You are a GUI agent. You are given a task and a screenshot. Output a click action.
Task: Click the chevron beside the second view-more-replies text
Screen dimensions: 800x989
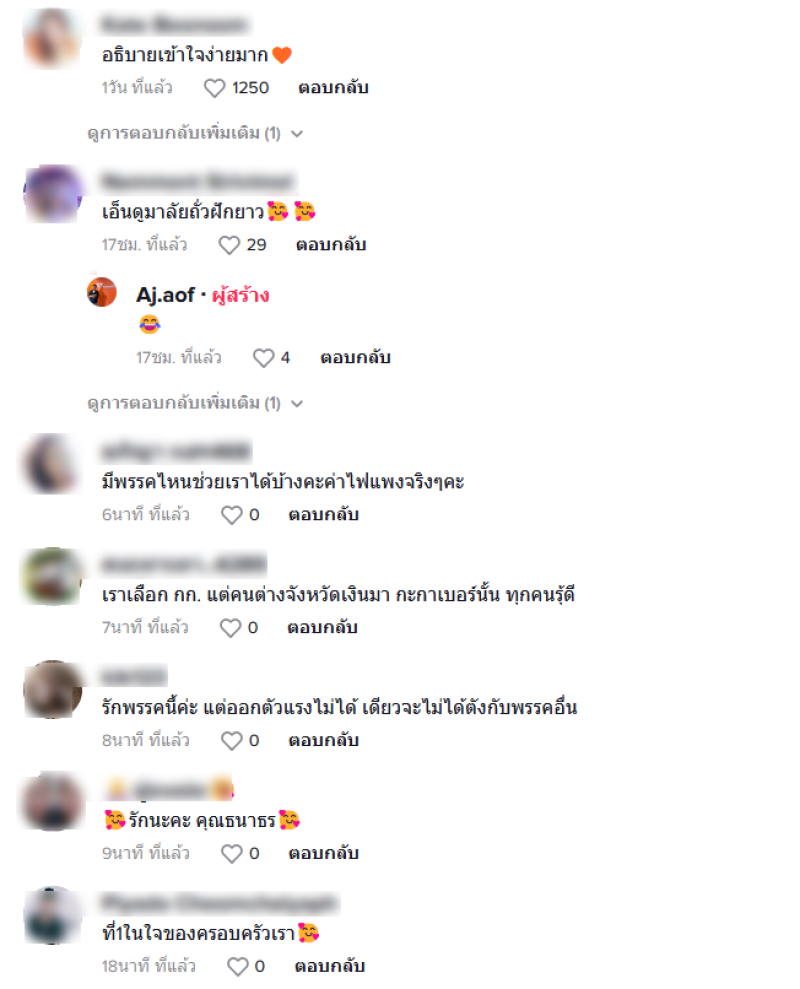(x=297, y=404)
